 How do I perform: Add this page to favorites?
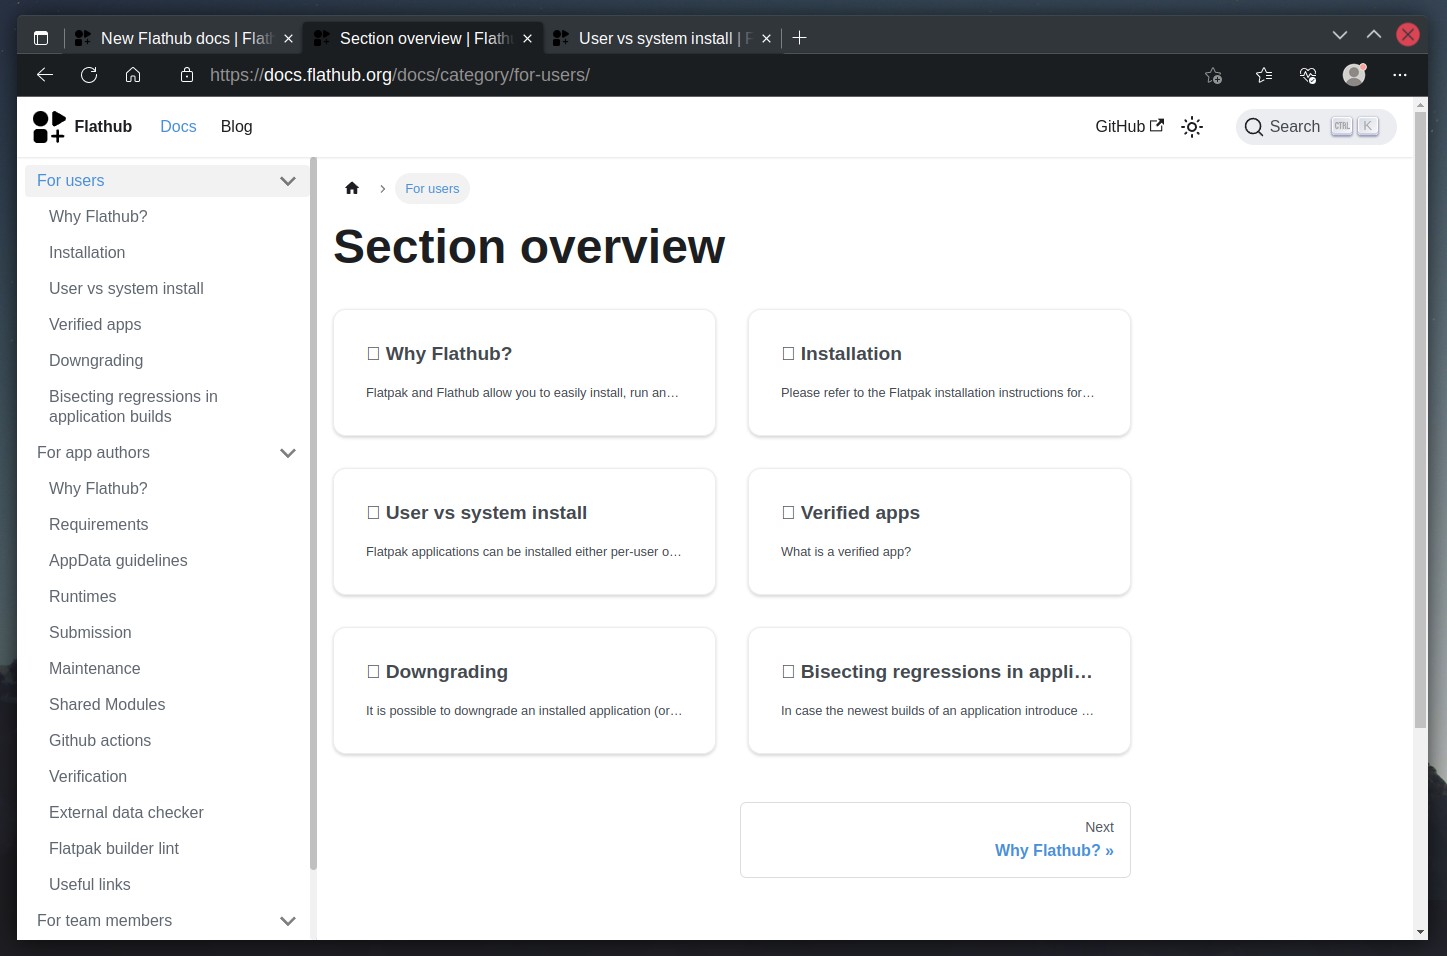[x=1213, y=75]
